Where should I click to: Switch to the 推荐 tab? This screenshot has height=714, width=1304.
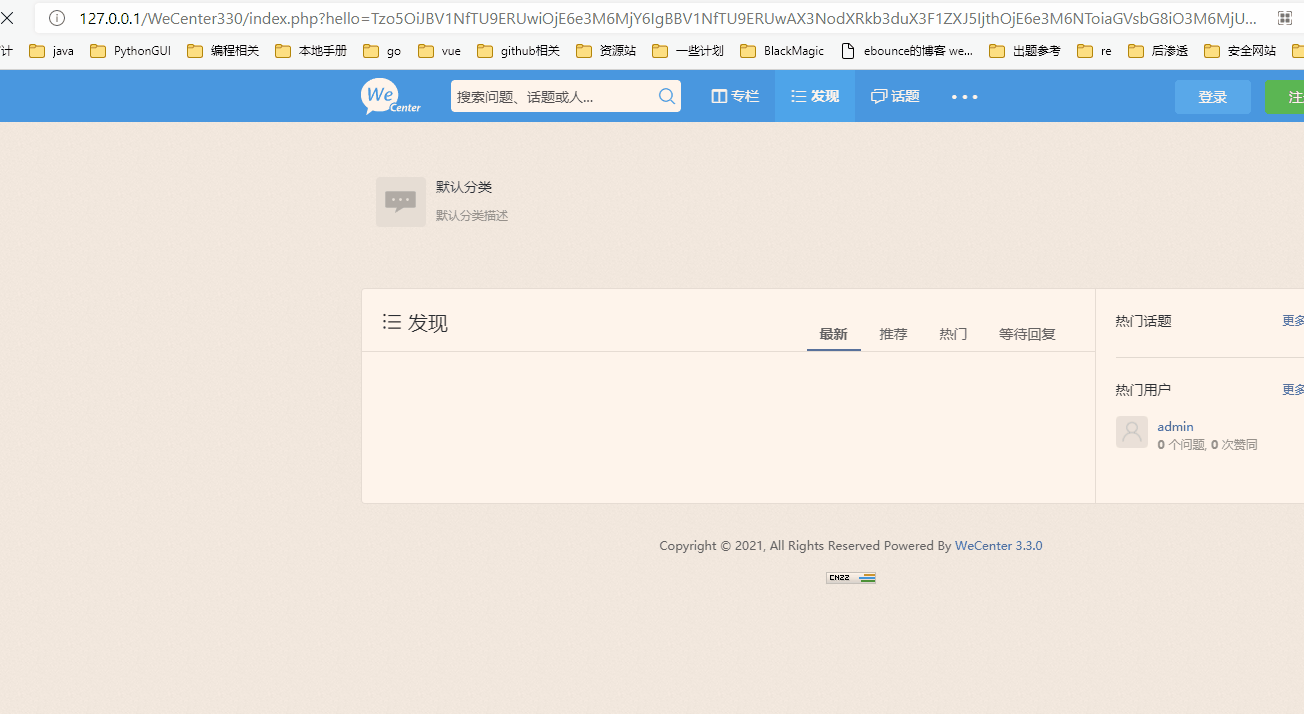click(893, 334)
